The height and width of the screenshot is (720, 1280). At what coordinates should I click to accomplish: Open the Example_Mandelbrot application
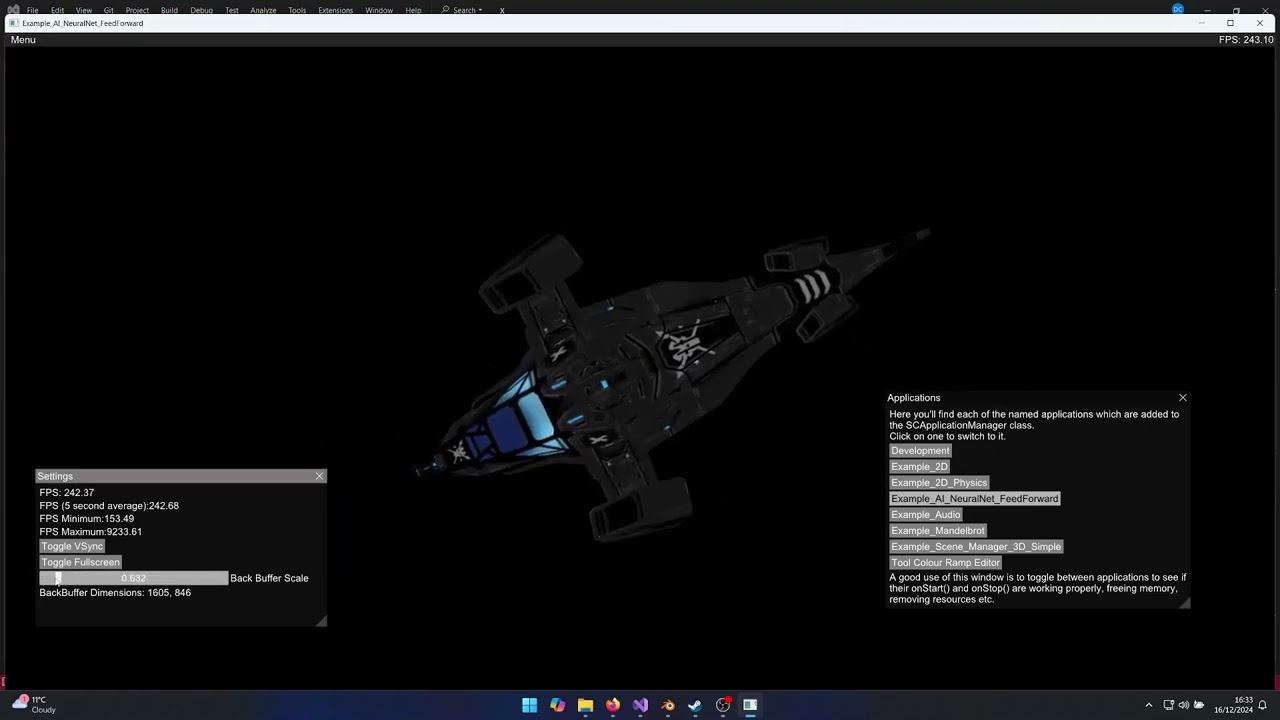[937, 531]
